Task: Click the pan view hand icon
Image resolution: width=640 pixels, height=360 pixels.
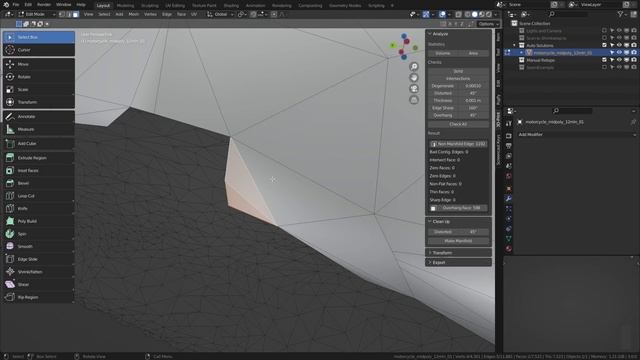Action: (414, 78)
